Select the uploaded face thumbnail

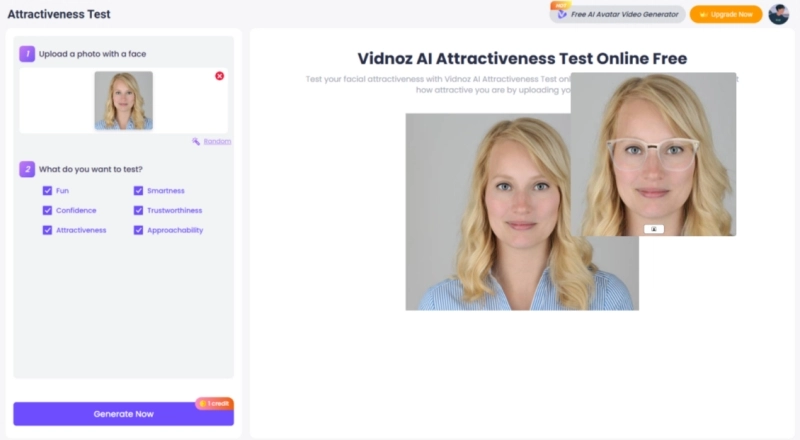pos(123,100)
